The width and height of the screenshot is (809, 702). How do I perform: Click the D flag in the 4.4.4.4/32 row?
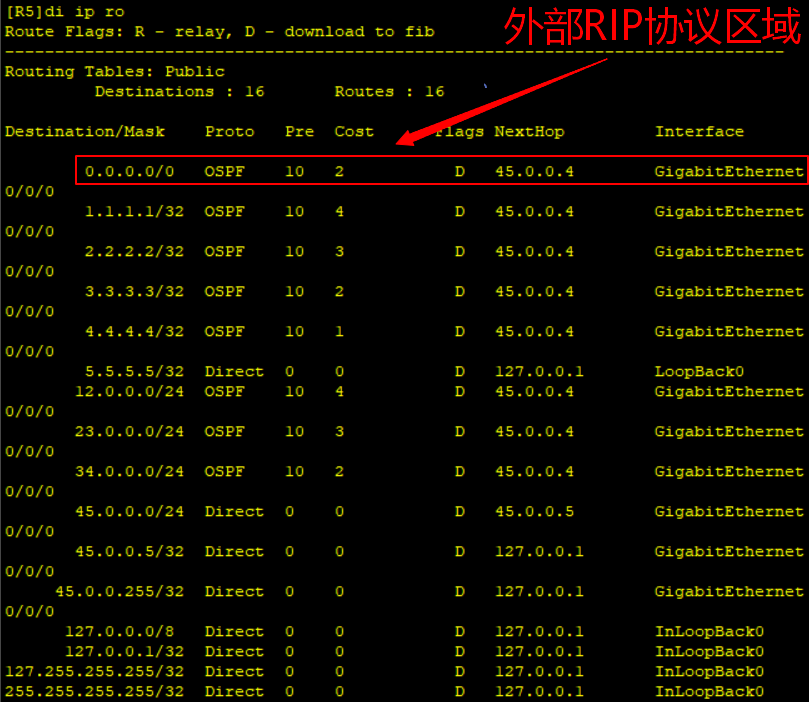460,332
